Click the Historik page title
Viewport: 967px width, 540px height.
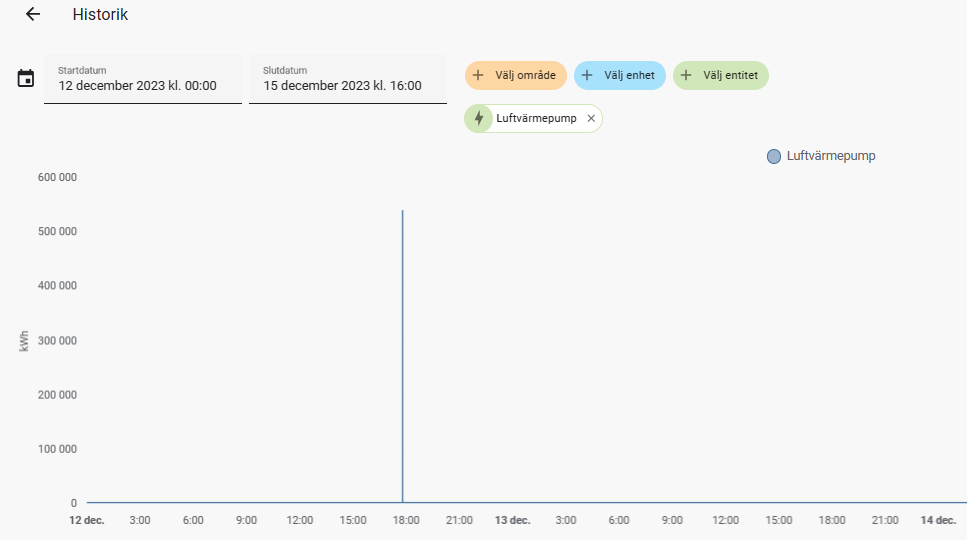(x=100, y=15)
